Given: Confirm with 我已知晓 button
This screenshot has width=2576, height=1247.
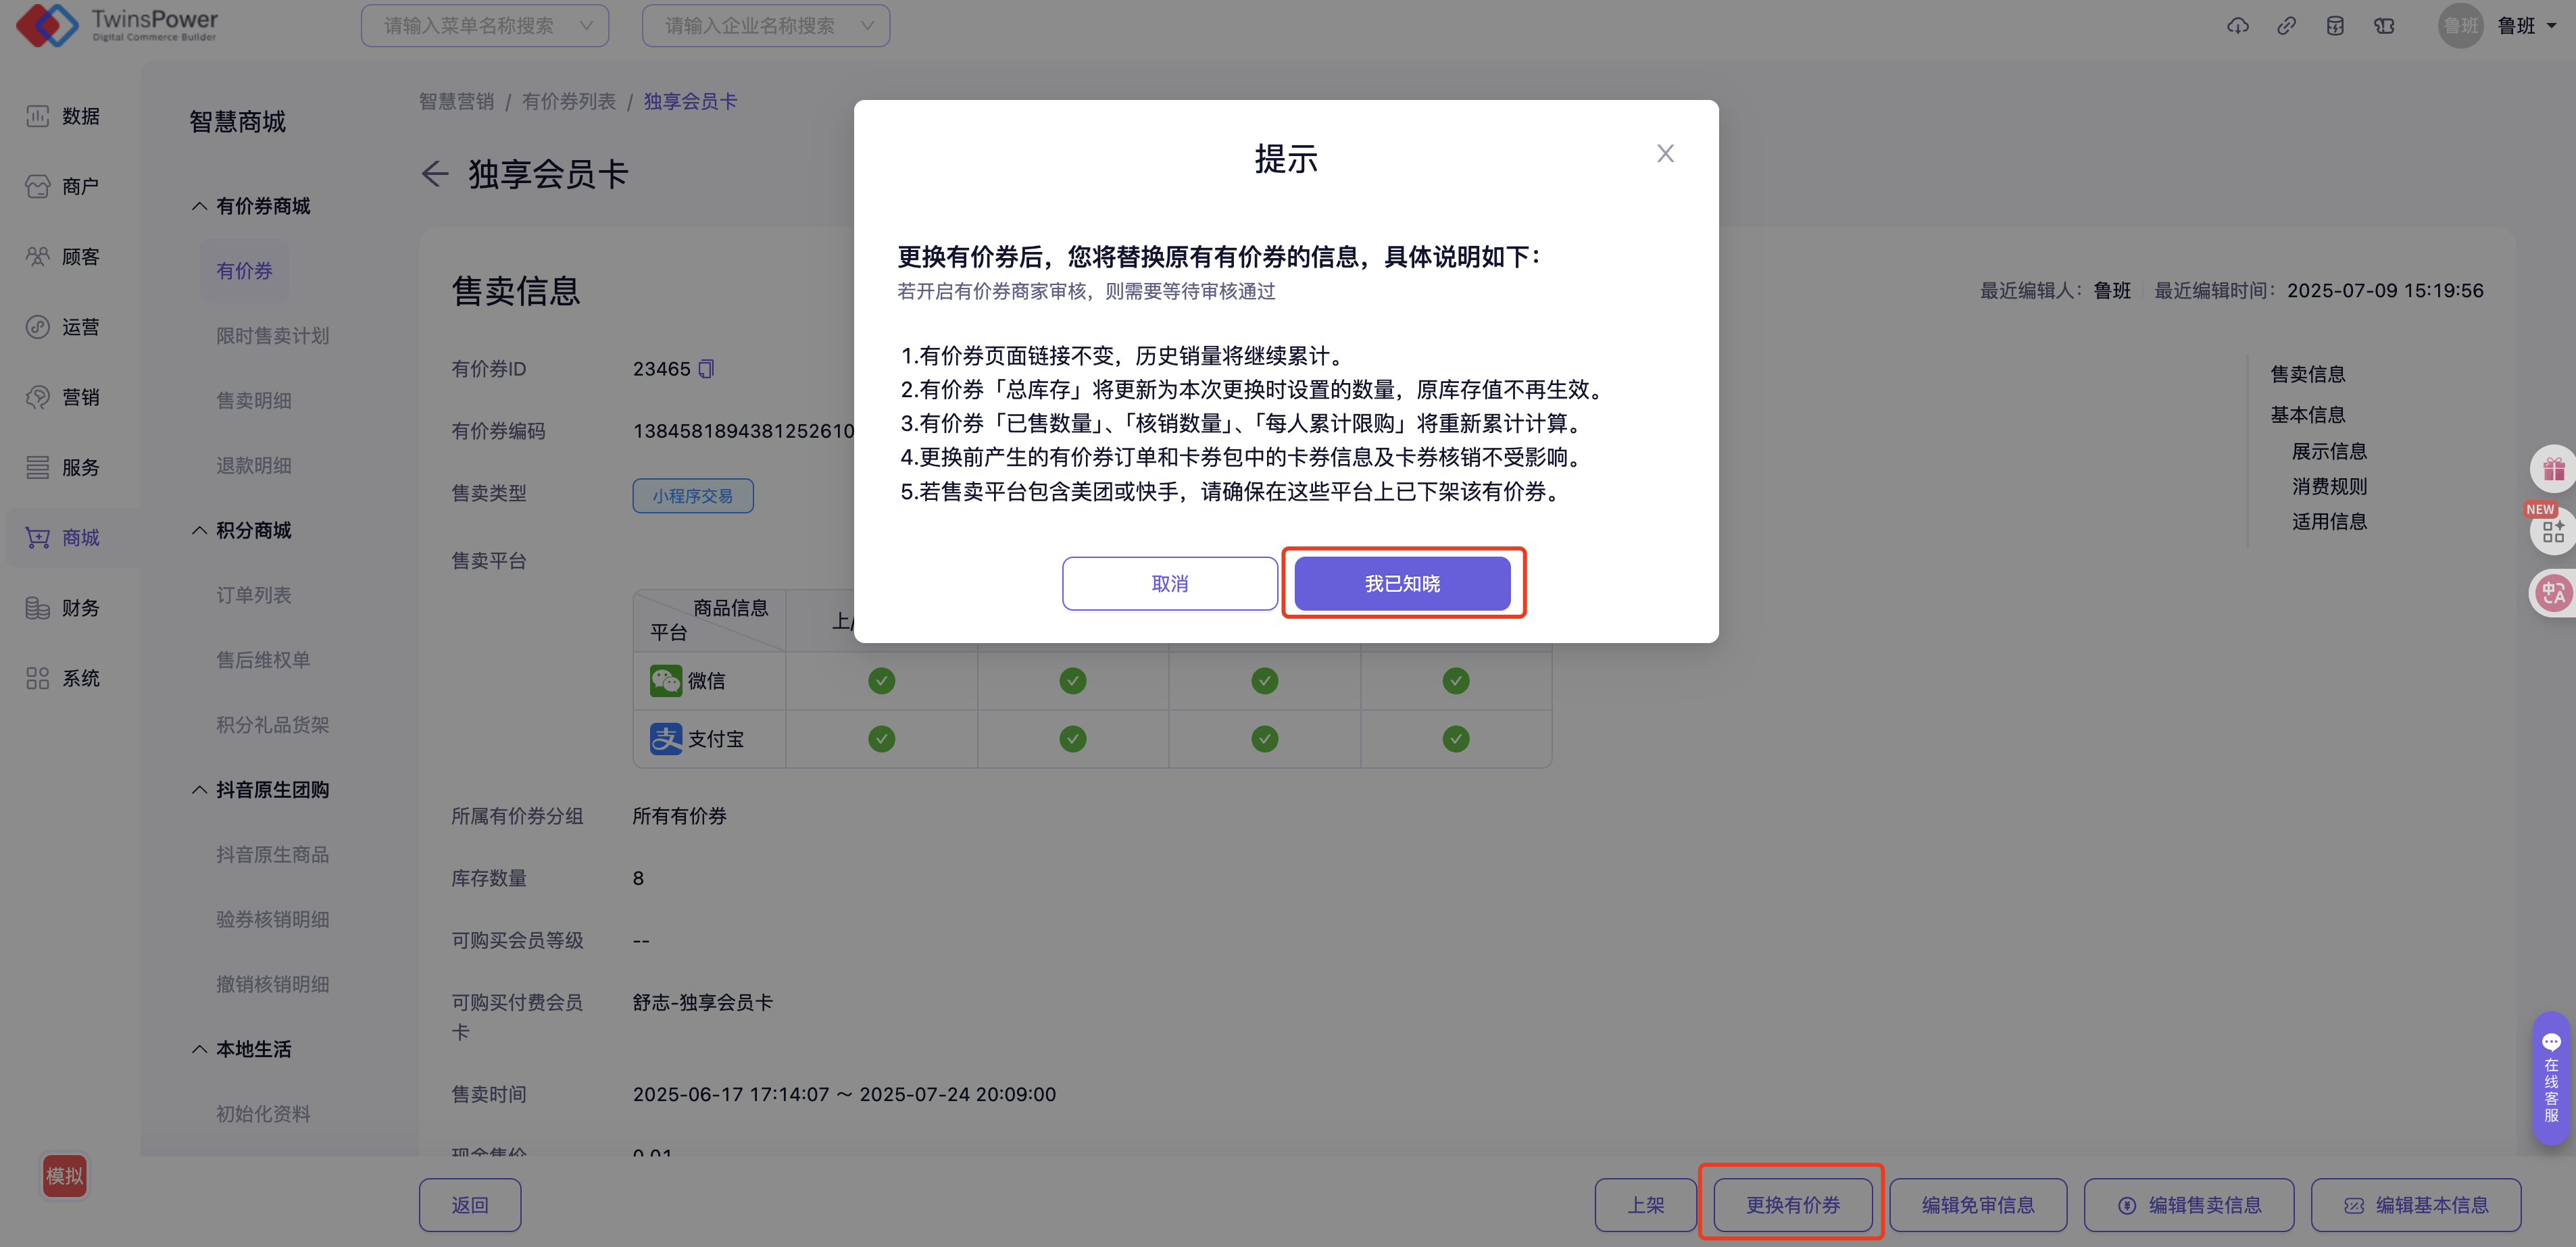Looking at the screenshot, I should click(x=1402, y=583).
